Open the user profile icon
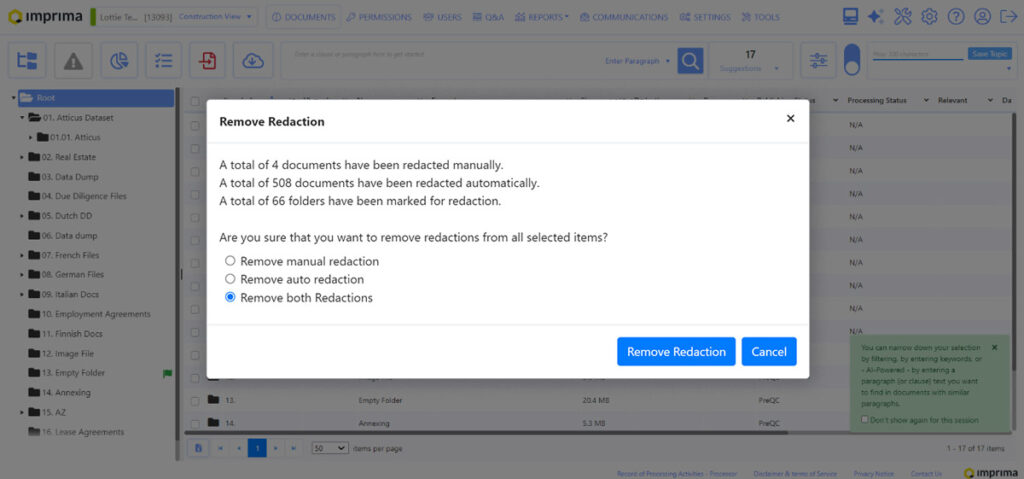The height and width of the screenshot is (479, 1024). pos(982,16)
